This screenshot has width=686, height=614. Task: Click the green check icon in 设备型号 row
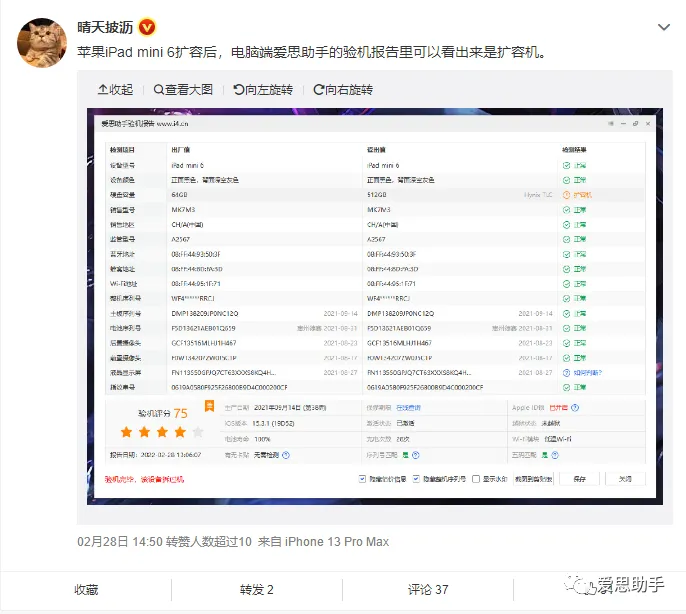566,165
